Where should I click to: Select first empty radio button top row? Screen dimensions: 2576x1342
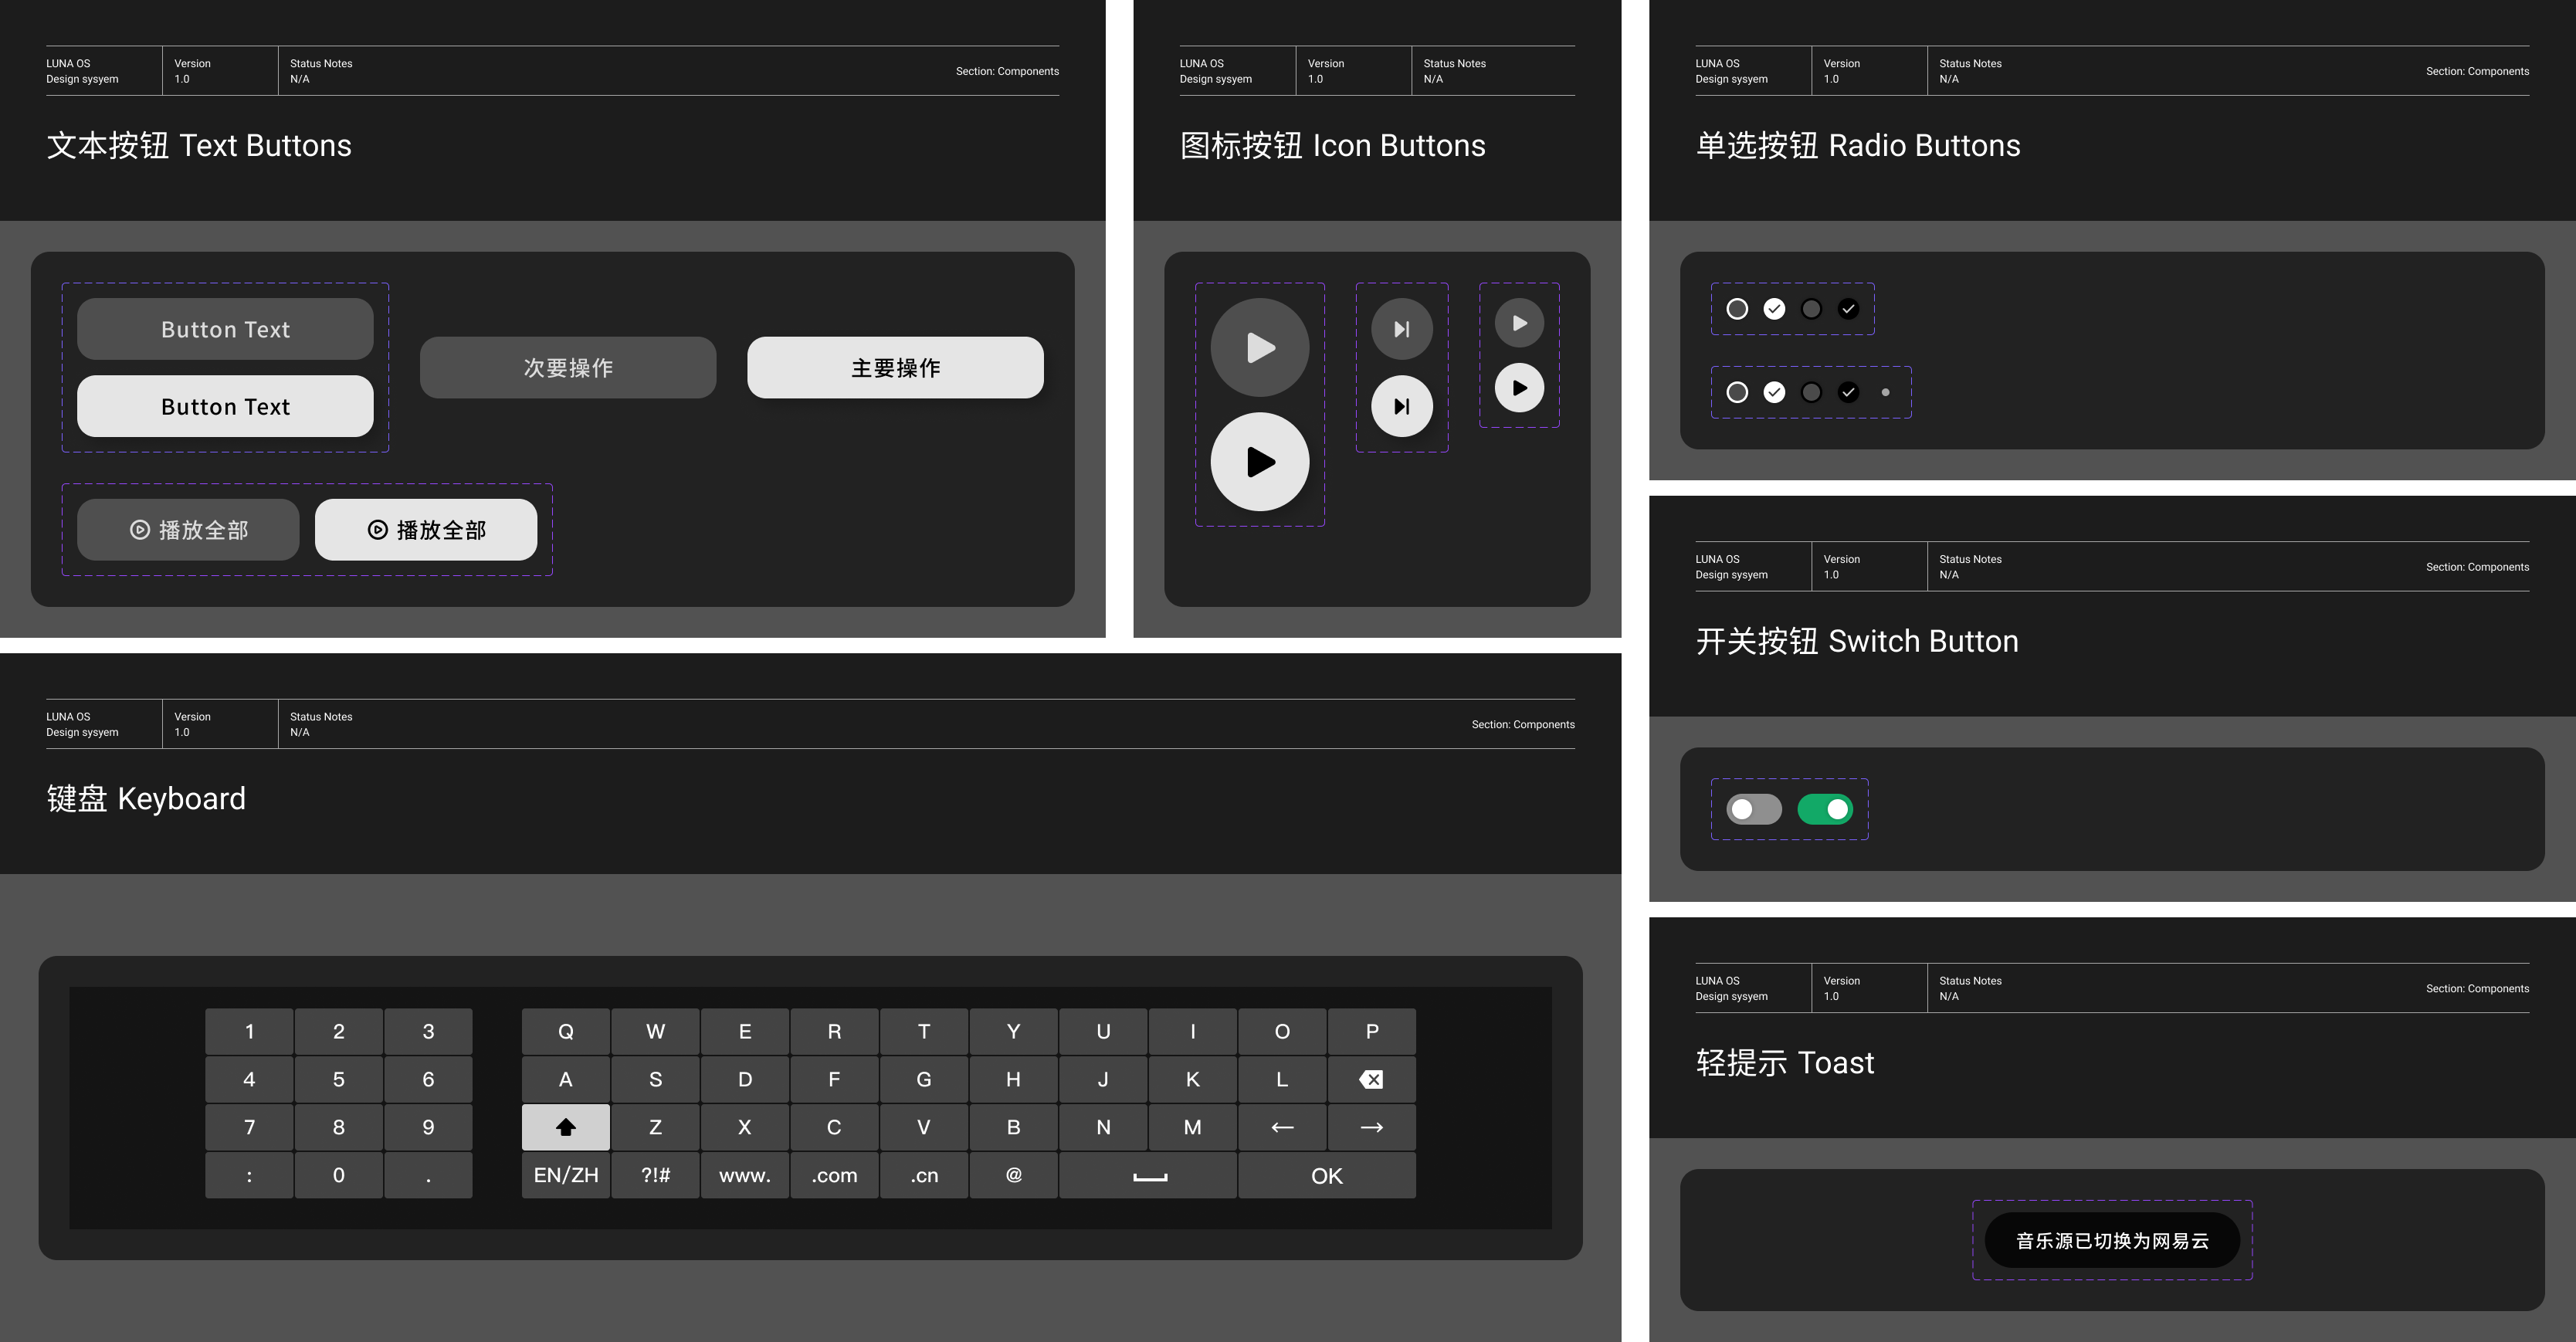click(x=1737, y=309)
